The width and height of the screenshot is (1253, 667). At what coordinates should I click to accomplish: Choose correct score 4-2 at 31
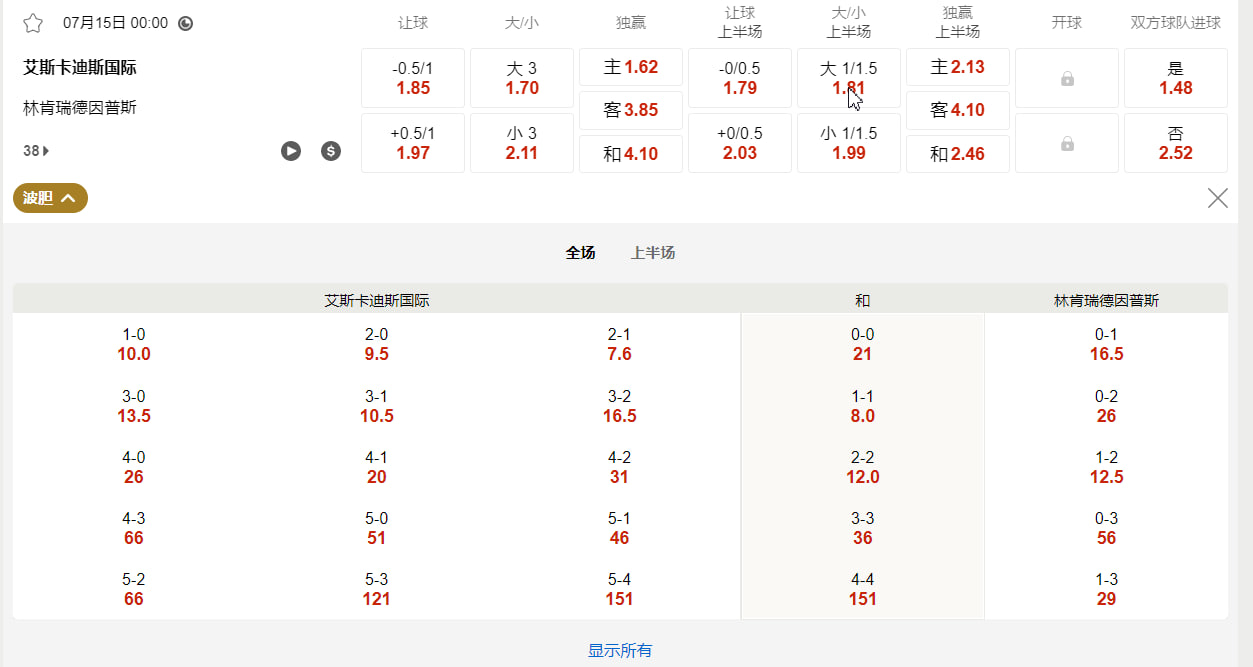tap(620, 467)
